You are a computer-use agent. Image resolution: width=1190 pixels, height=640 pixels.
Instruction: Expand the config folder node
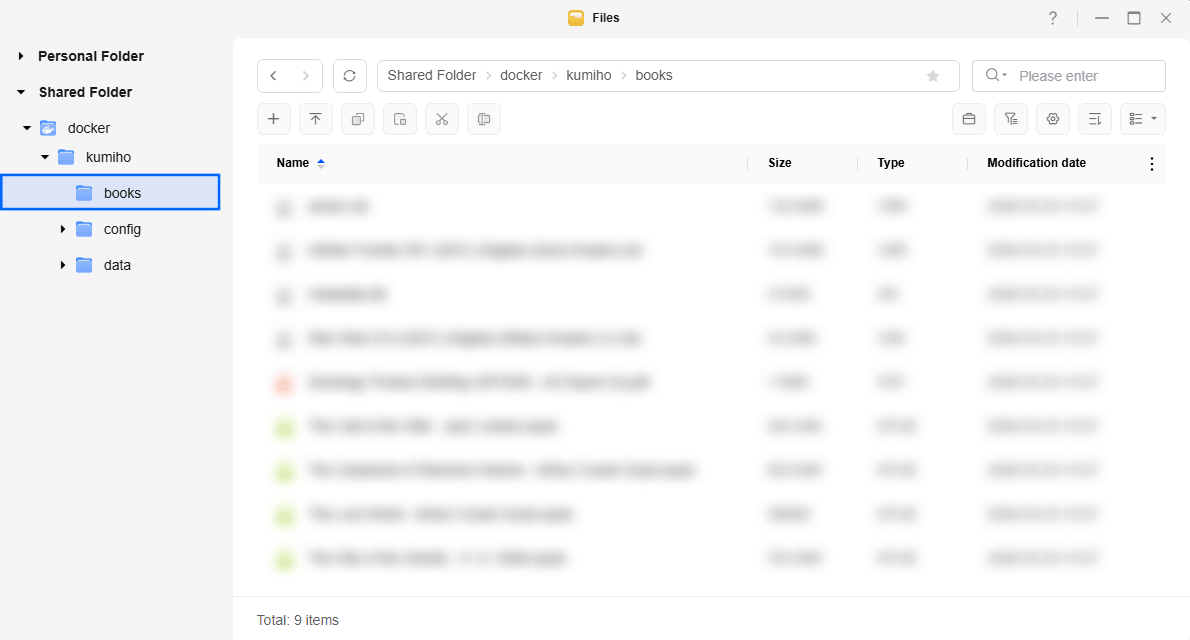63,230
